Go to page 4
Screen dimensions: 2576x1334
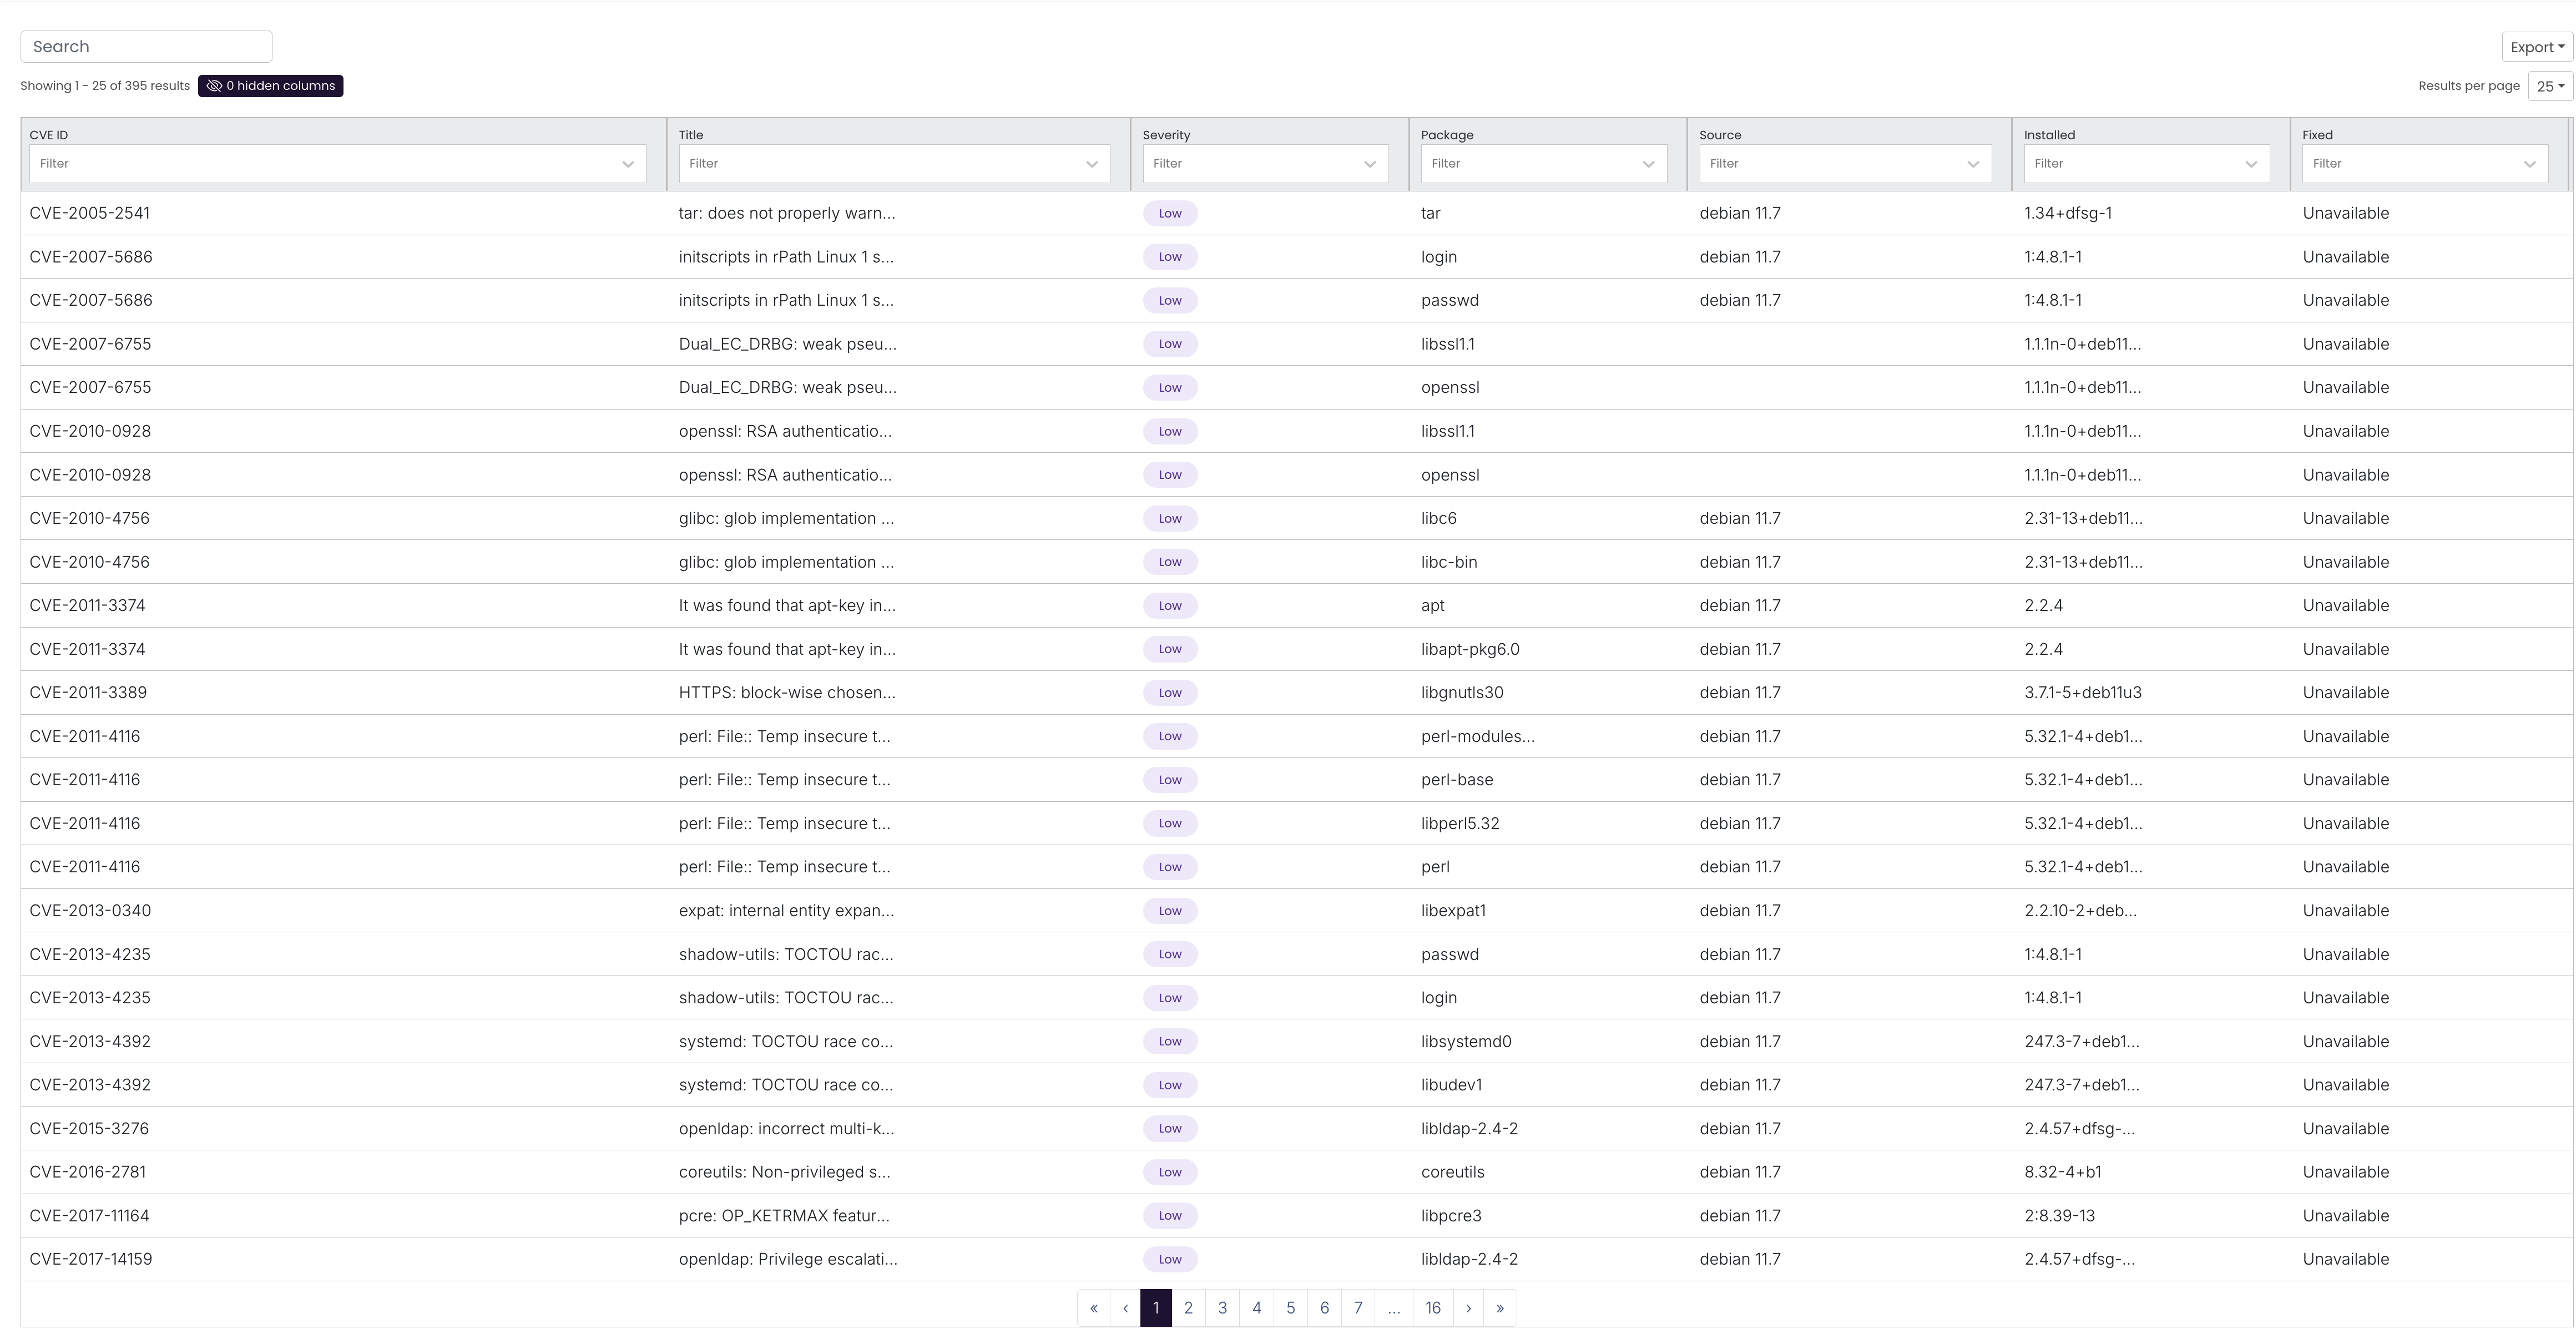(1257, 1308)
